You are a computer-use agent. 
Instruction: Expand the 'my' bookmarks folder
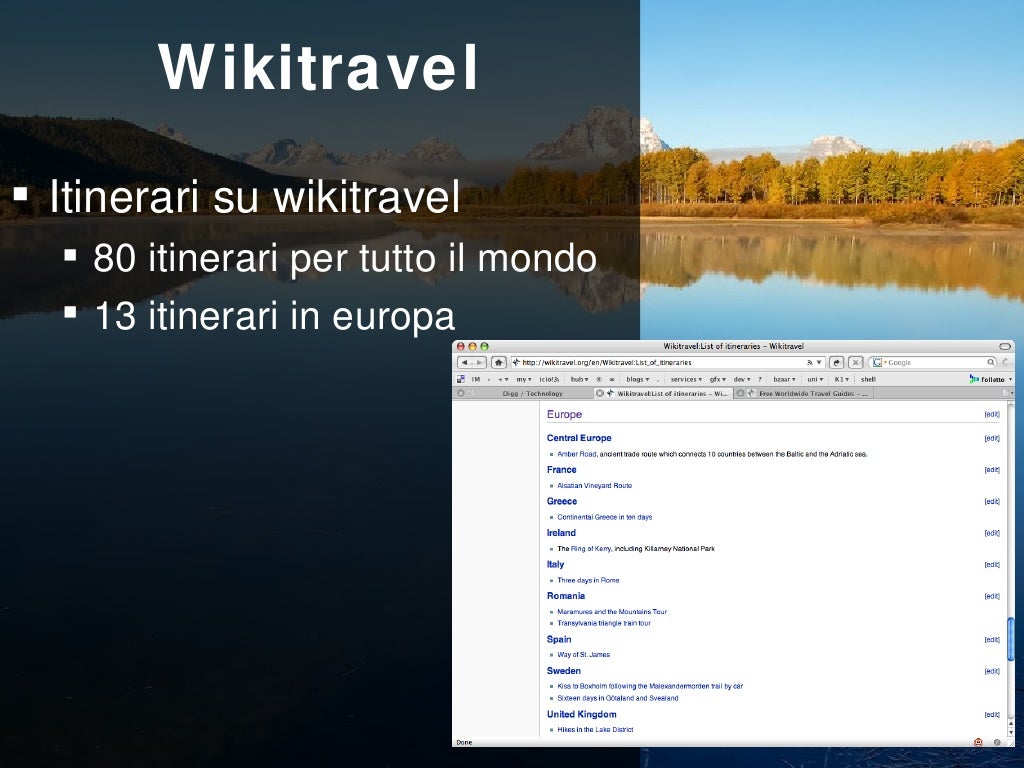523,379
